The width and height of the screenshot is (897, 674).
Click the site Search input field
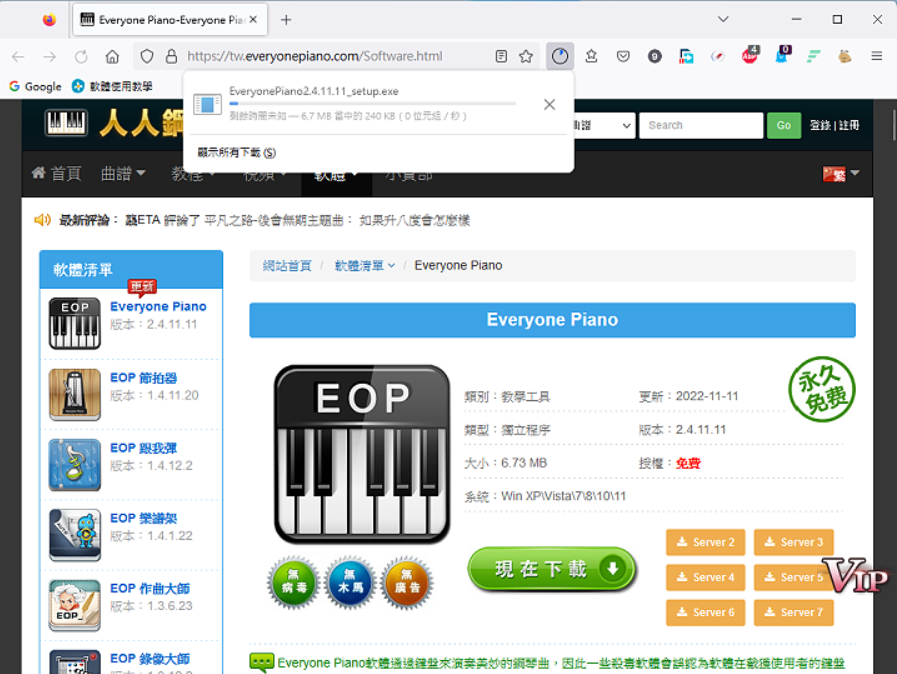pyautogui.click(x=701, y=125)
